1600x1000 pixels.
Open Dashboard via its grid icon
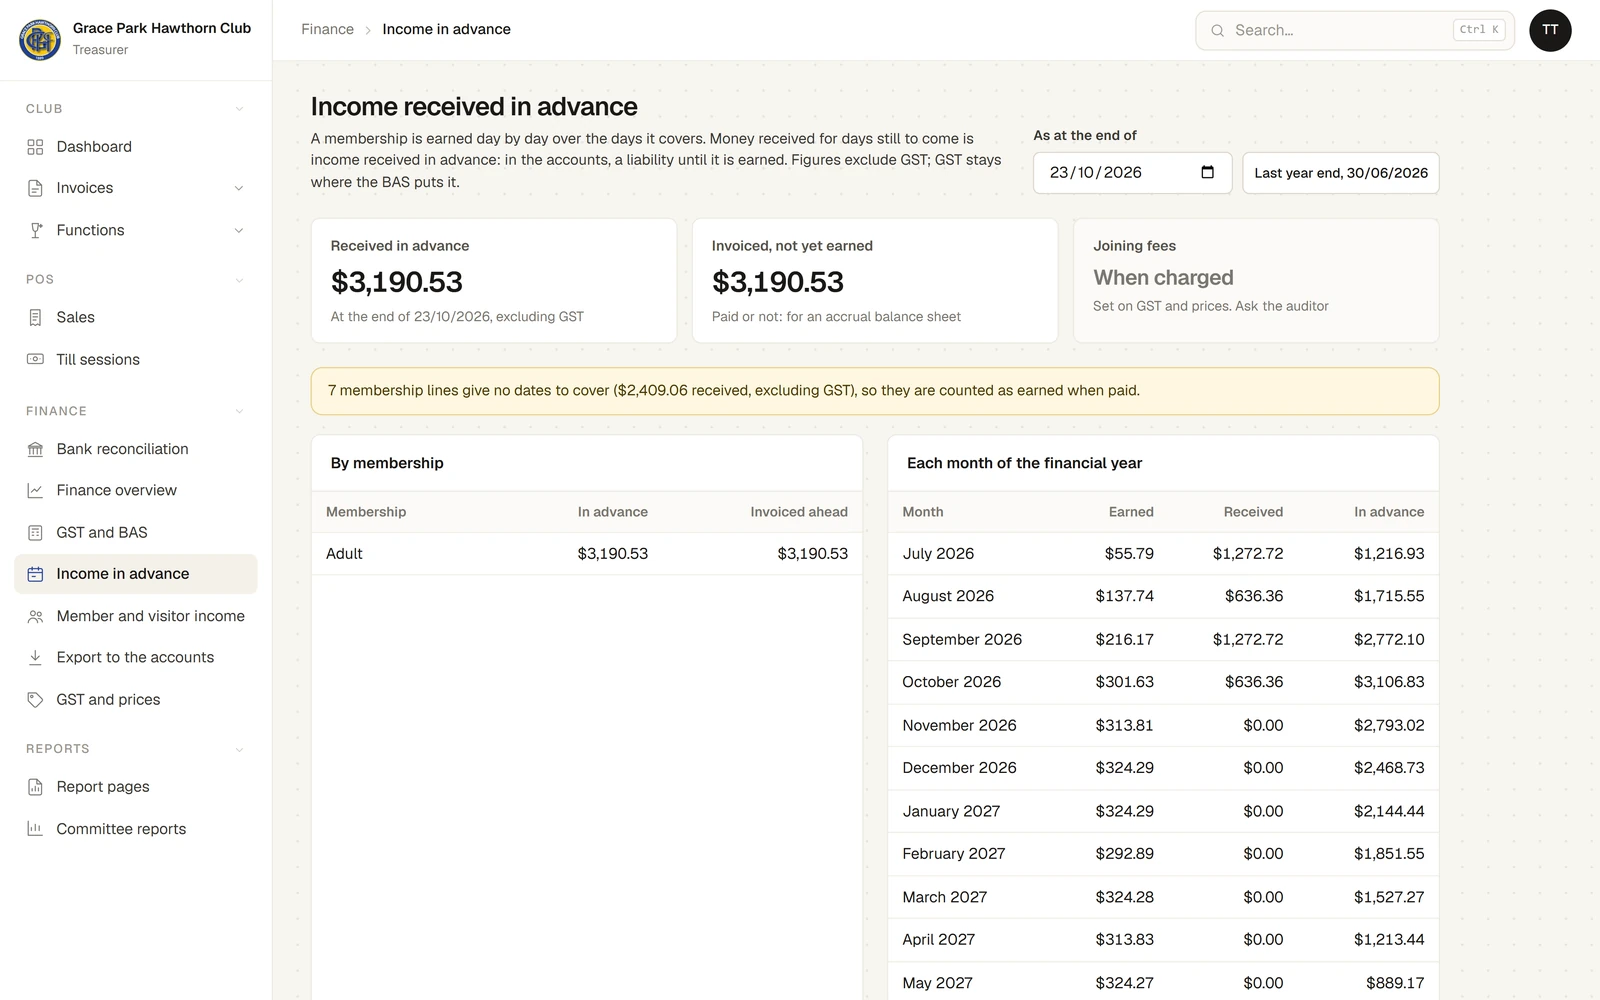35,147
